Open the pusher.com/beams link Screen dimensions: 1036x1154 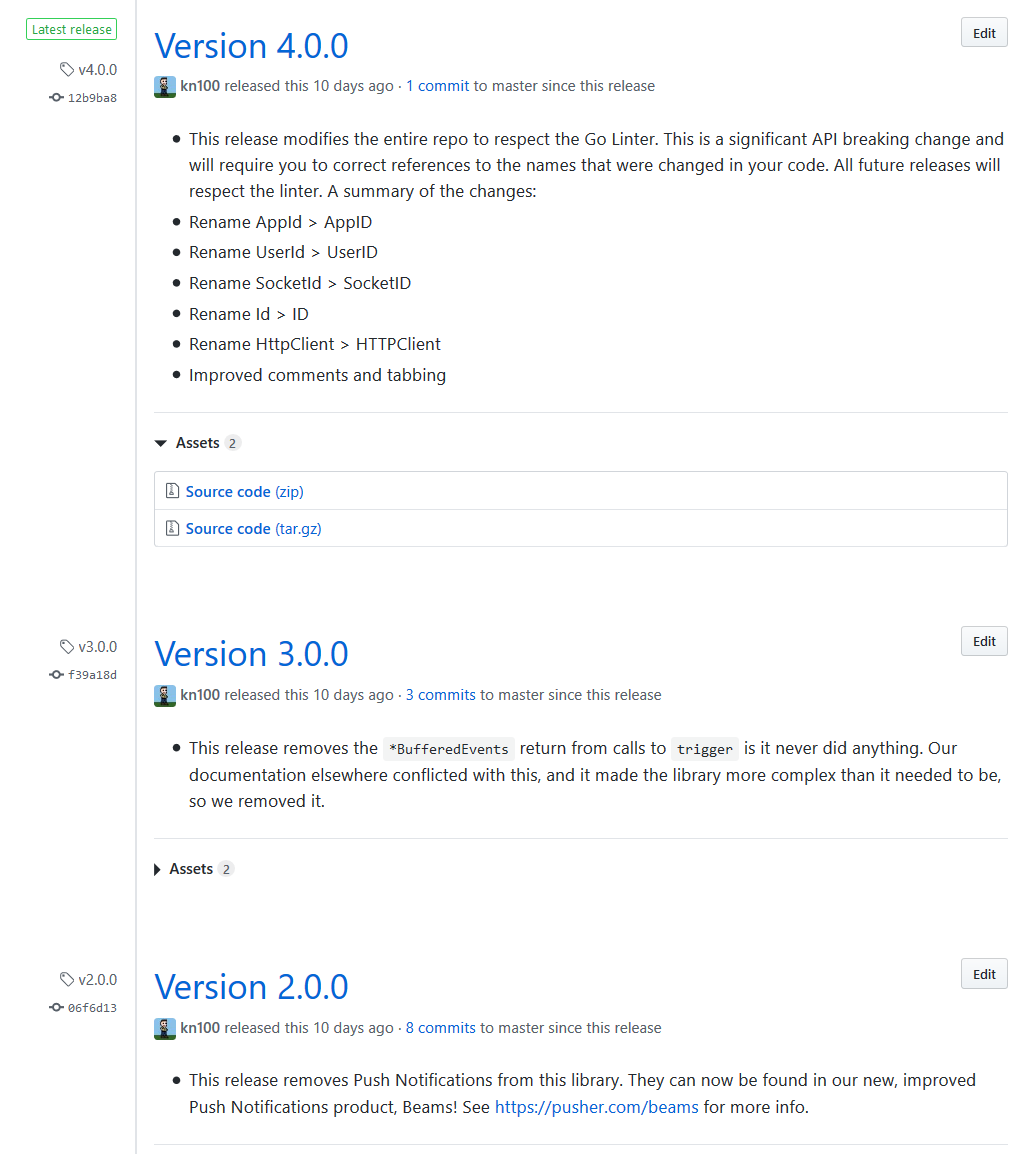[596, 1107]
